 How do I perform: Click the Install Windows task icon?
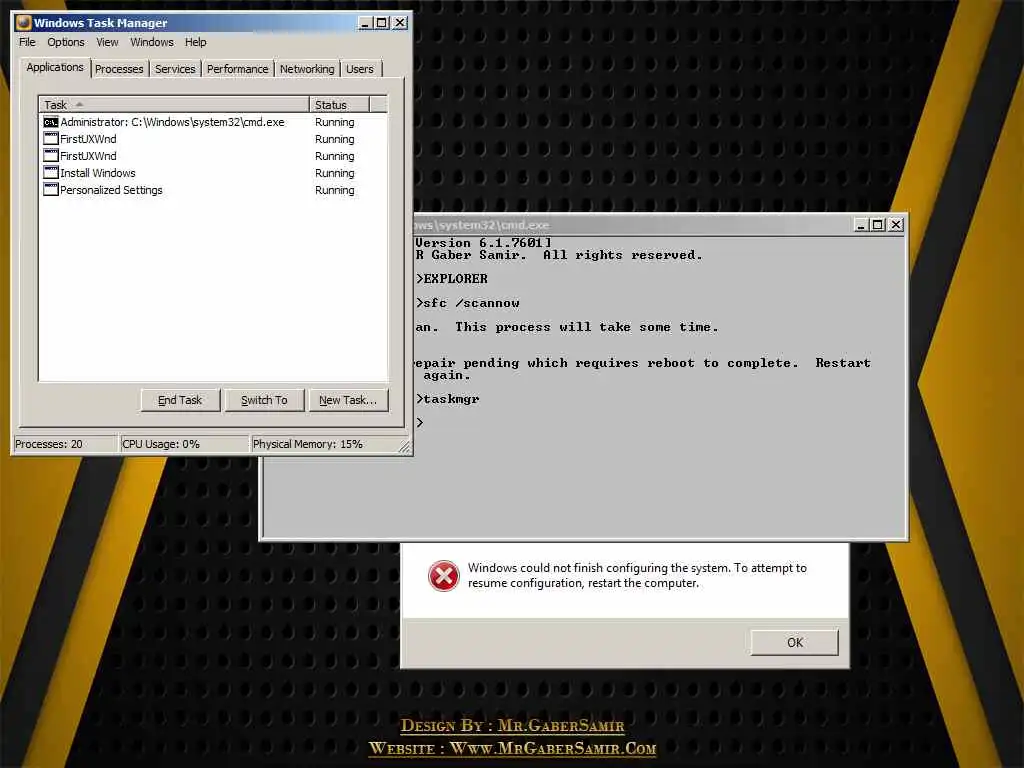click(50, 172)
